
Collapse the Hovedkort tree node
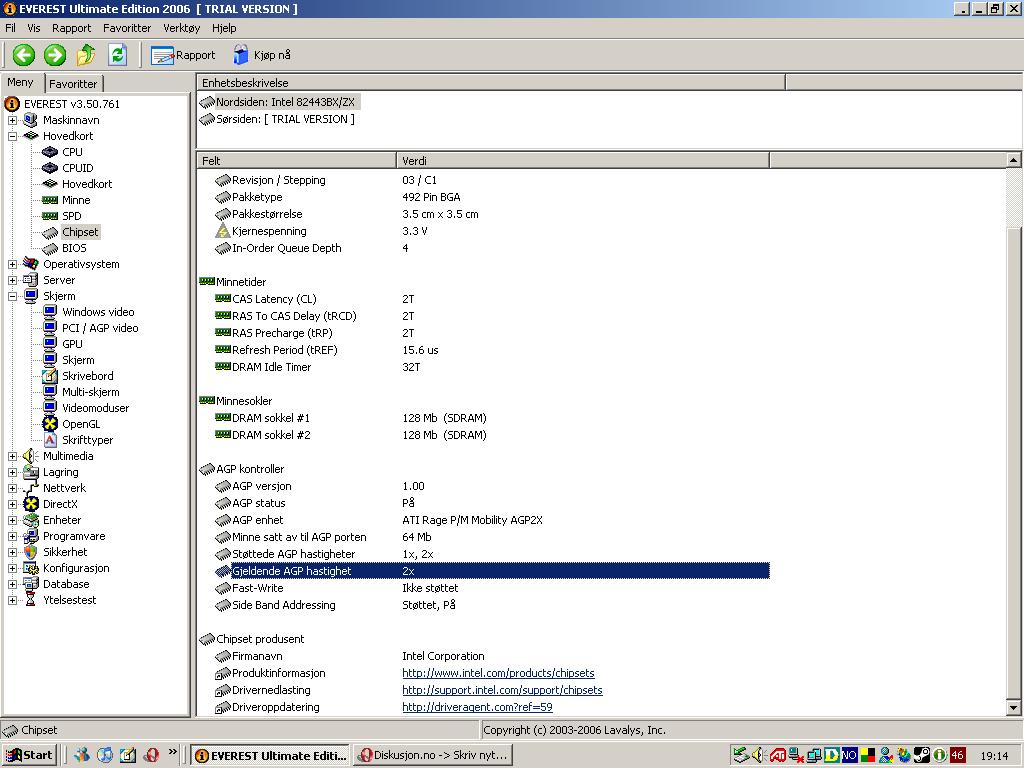coord(12,136)
